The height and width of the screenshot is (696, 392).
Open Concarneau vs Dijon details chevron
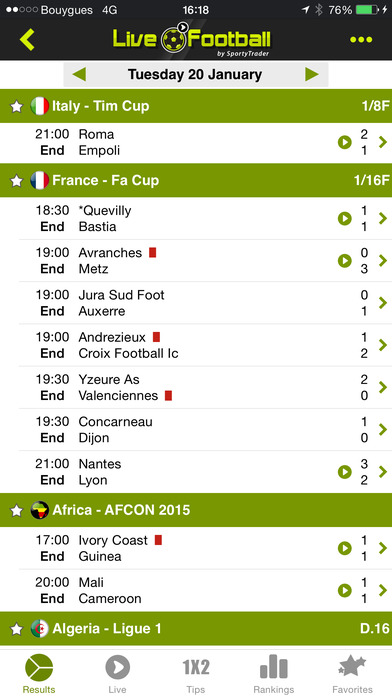tap(383, 430)
